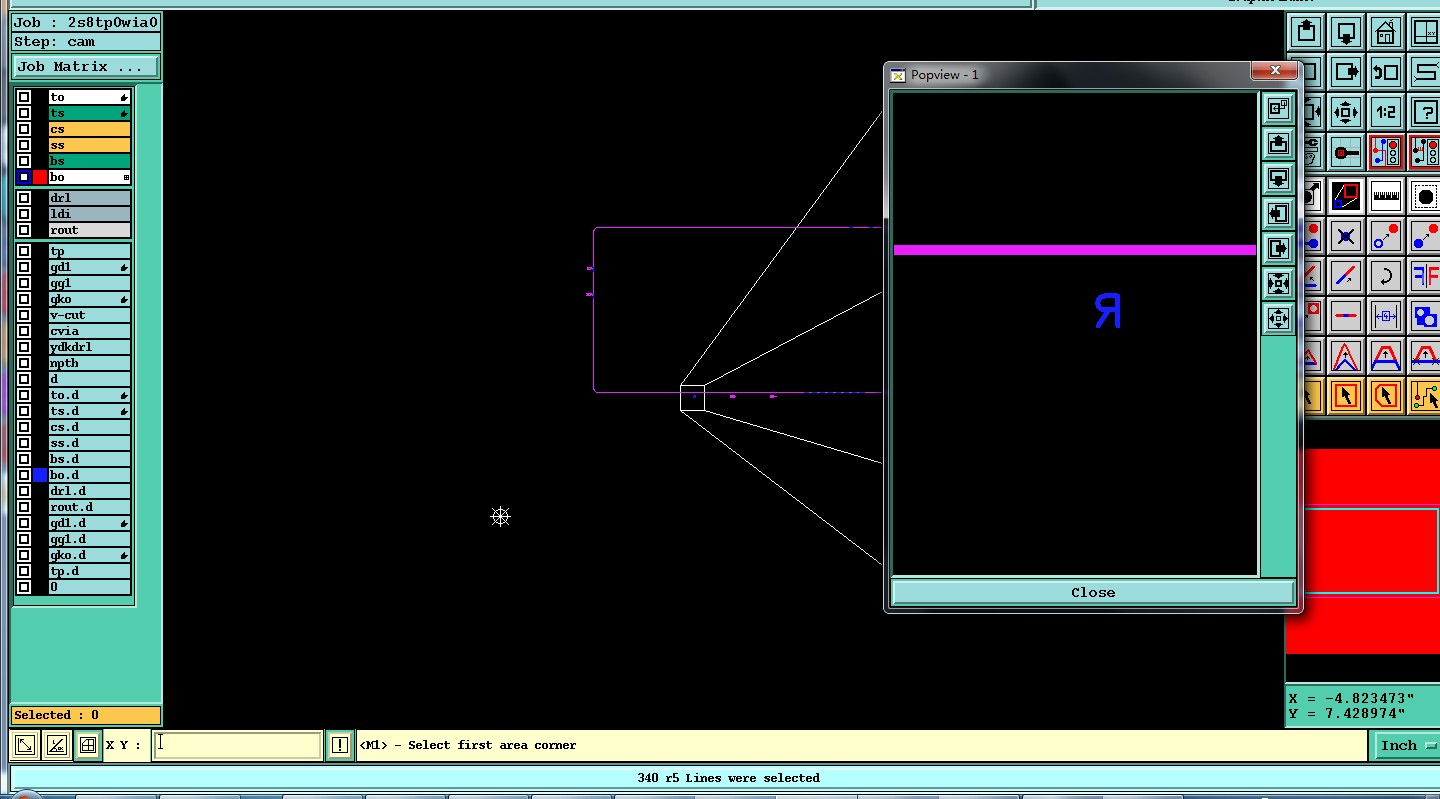Select the ydkdrl layer row
Image resolution: width=1440 pixels, height=799 pixels.
coord(89,347)
